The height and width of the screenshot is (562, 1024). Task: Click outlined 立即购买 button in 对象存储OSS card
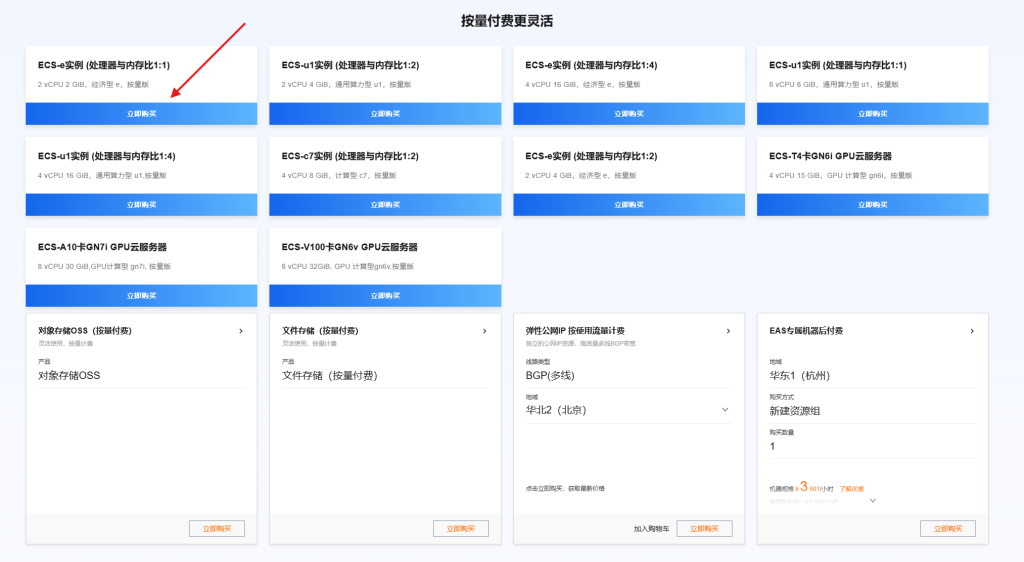(217, 528)
